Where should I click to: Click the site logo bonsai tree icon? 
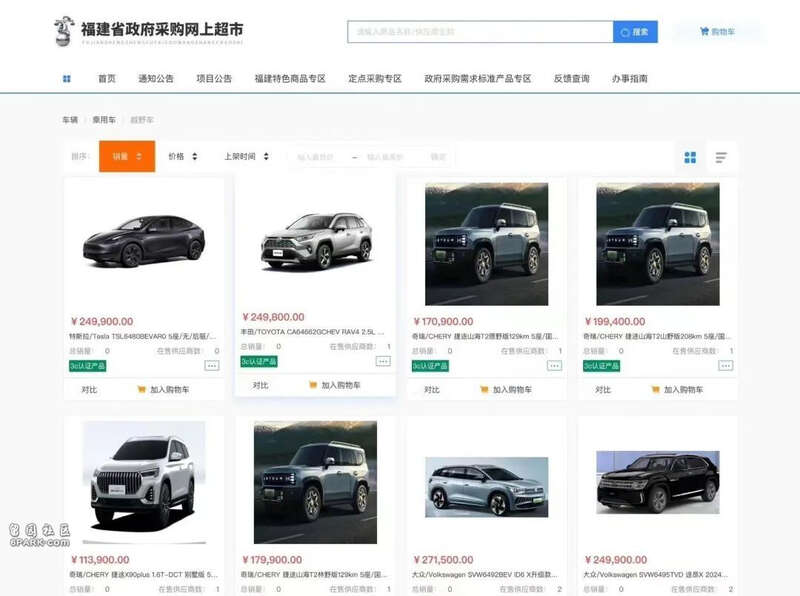tap(64, 31)
